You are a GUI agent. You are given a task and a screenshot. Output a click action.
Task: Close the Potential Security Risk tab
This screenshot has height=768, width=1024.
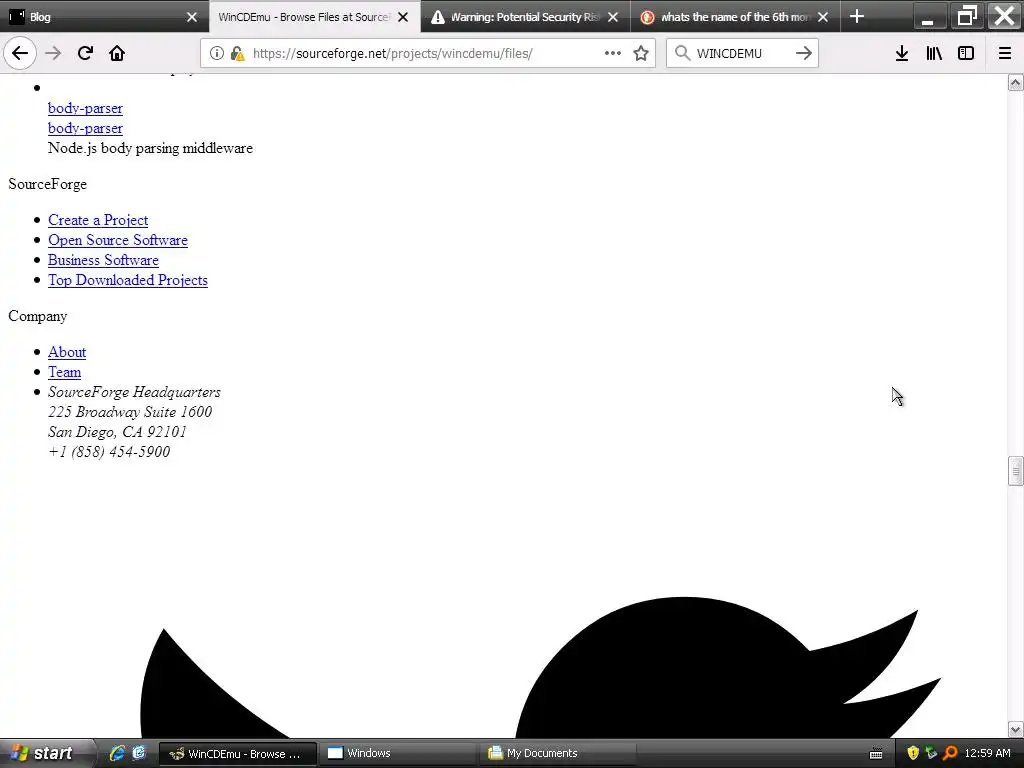[613, 17]
